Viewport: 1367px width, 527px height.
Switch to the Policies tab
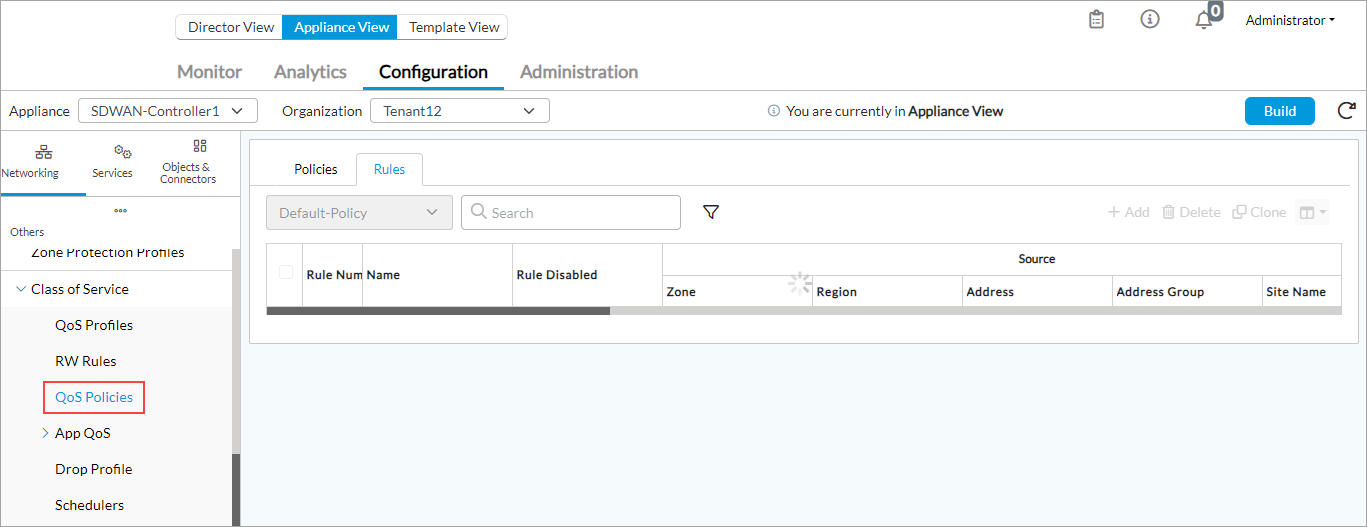point(315,169)
